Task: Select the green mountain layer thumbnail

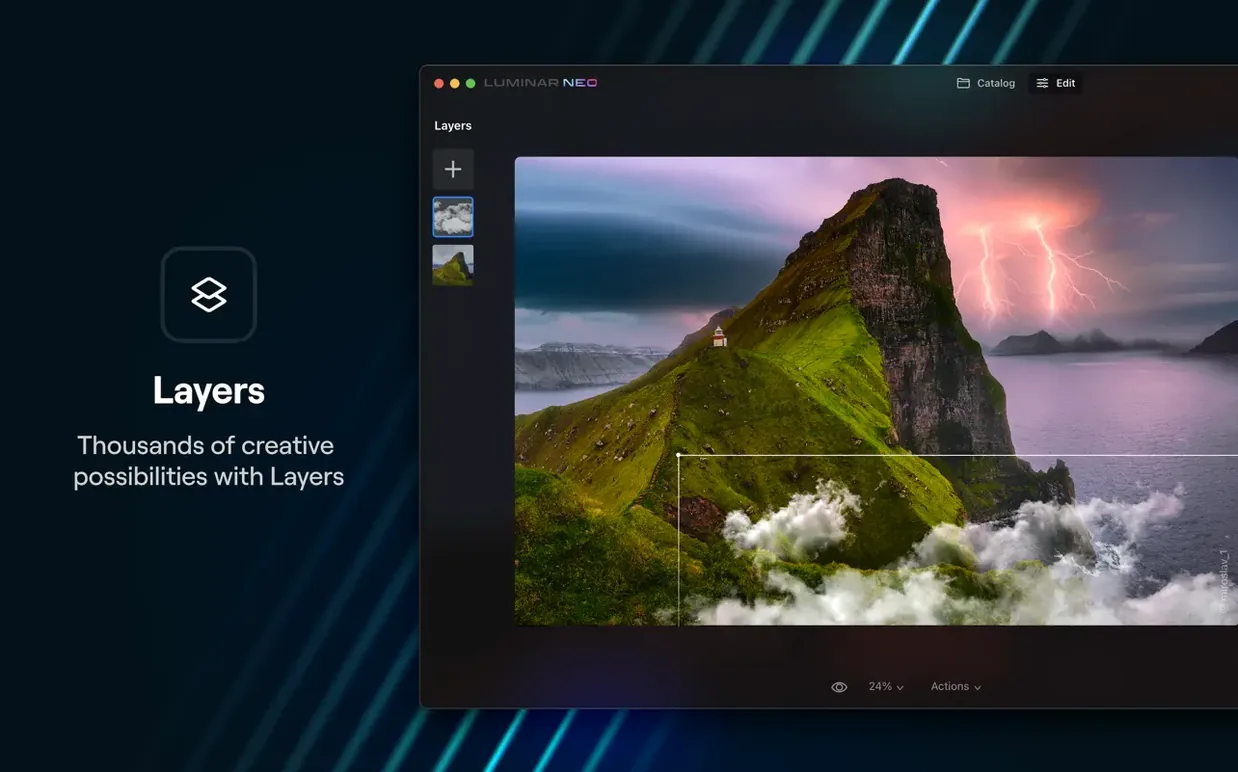Action: click(x=453, y=265)
